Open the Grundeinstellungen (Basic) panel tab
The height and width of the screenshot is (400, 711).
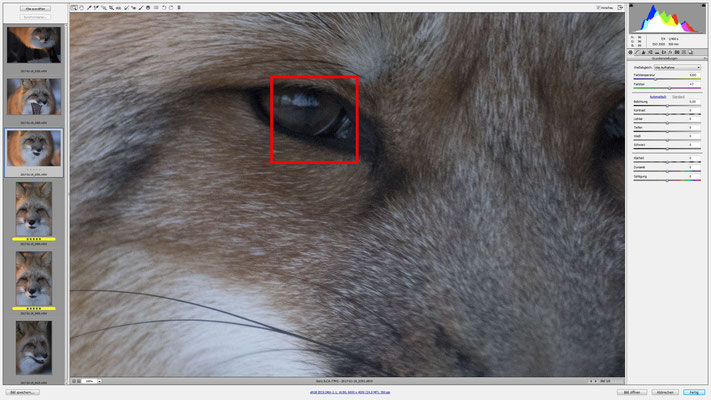coord(630,52)
